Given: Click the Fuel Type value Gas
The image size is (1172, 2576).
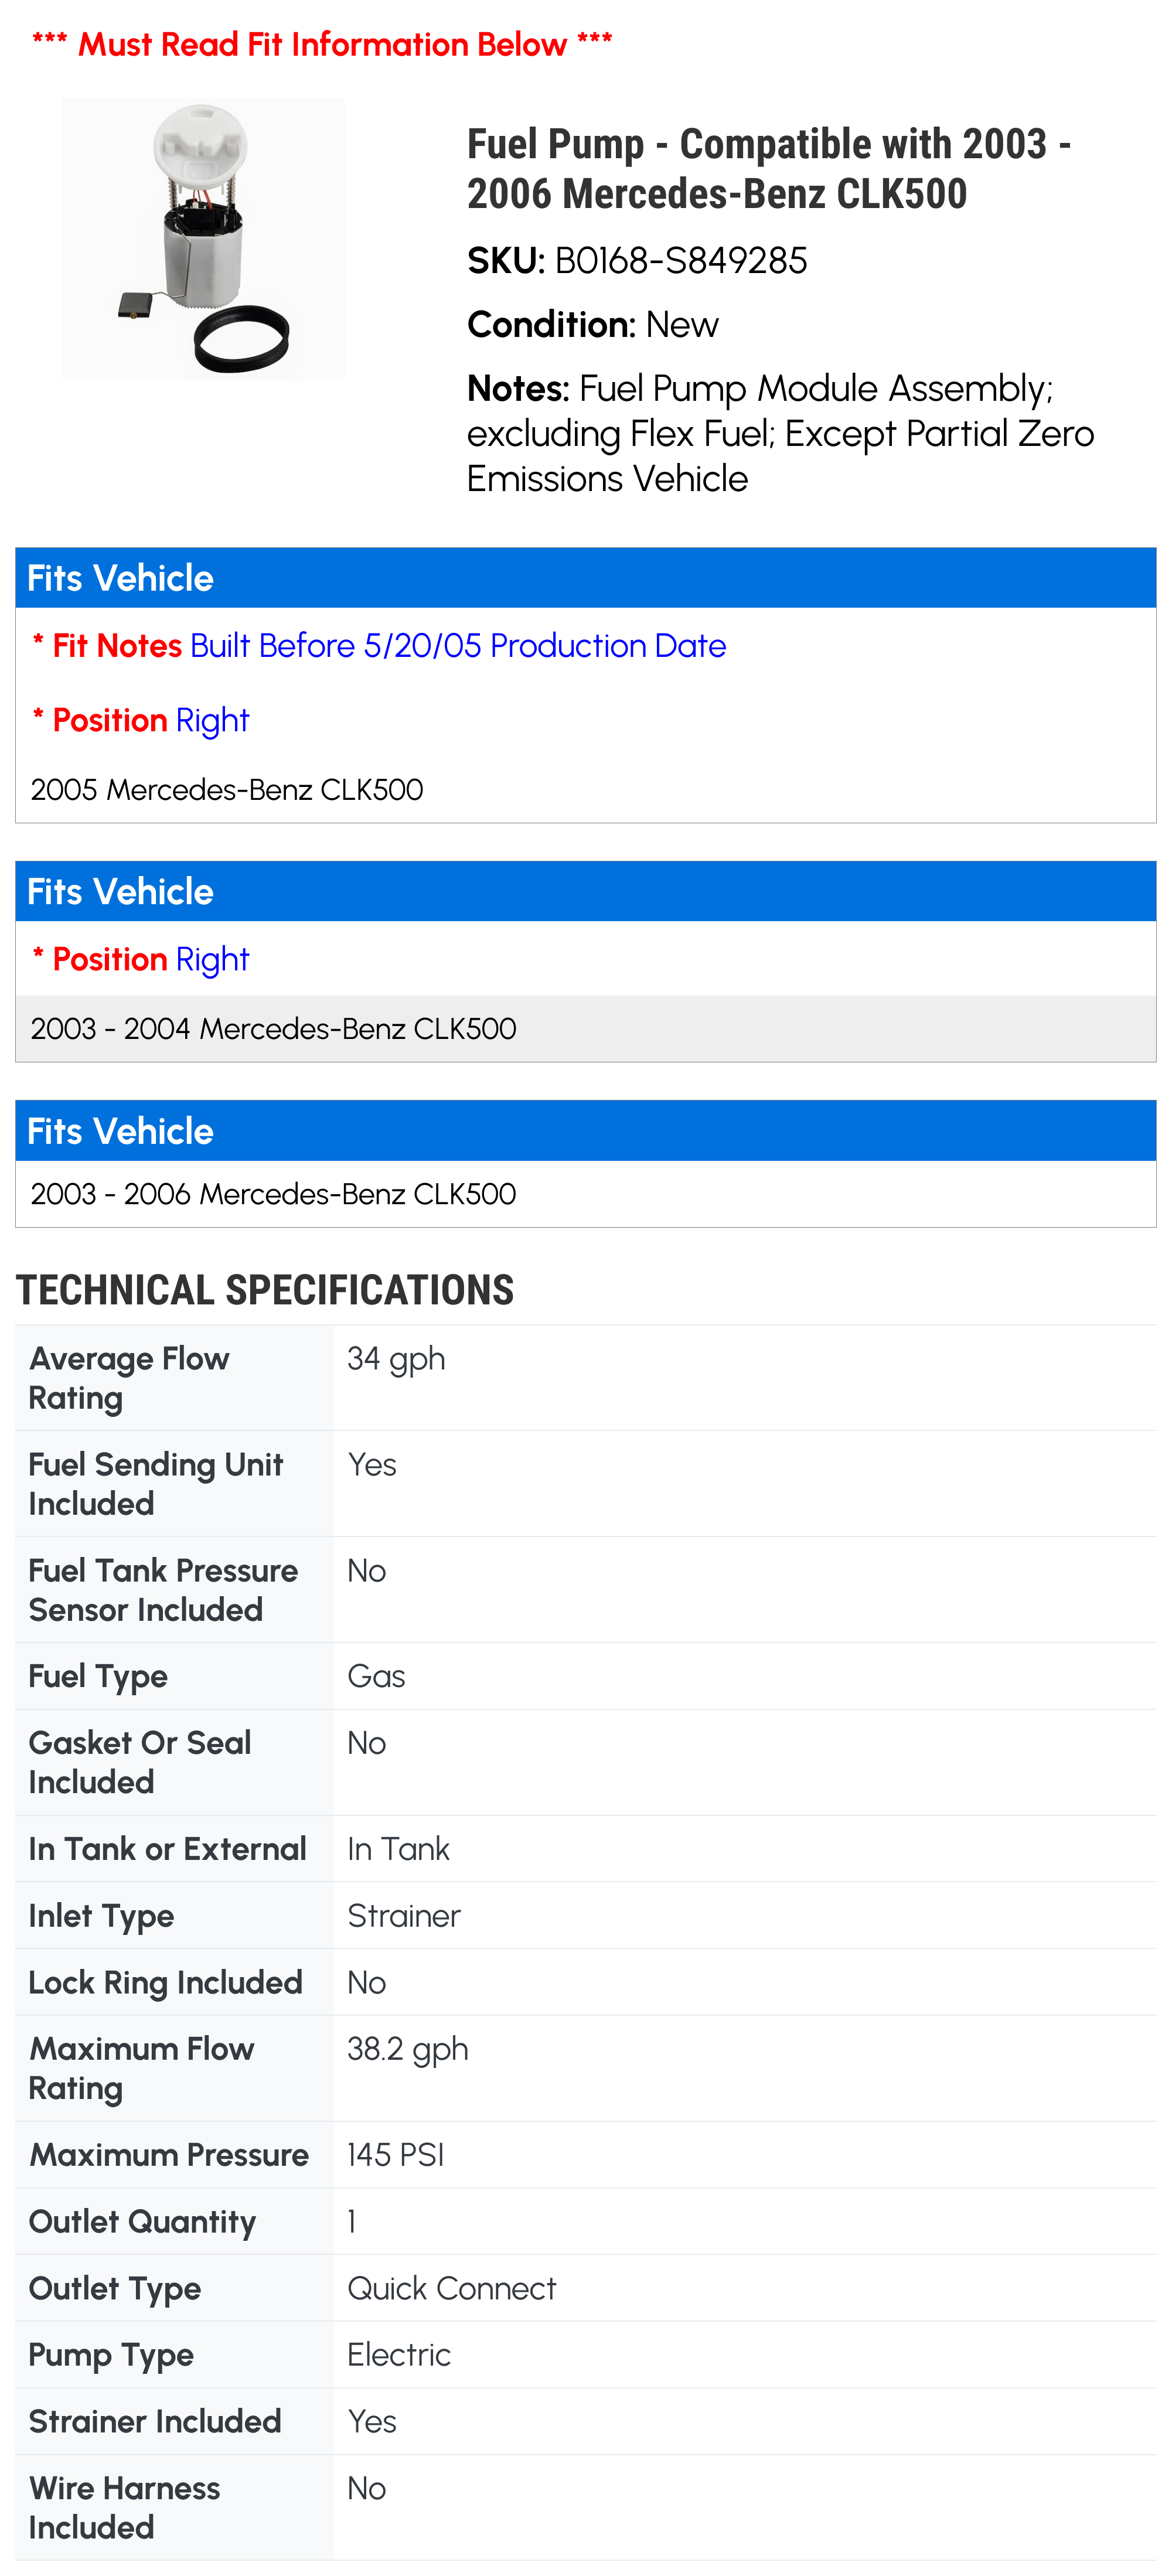Looking at the screenshot, I should (376, 1676).
